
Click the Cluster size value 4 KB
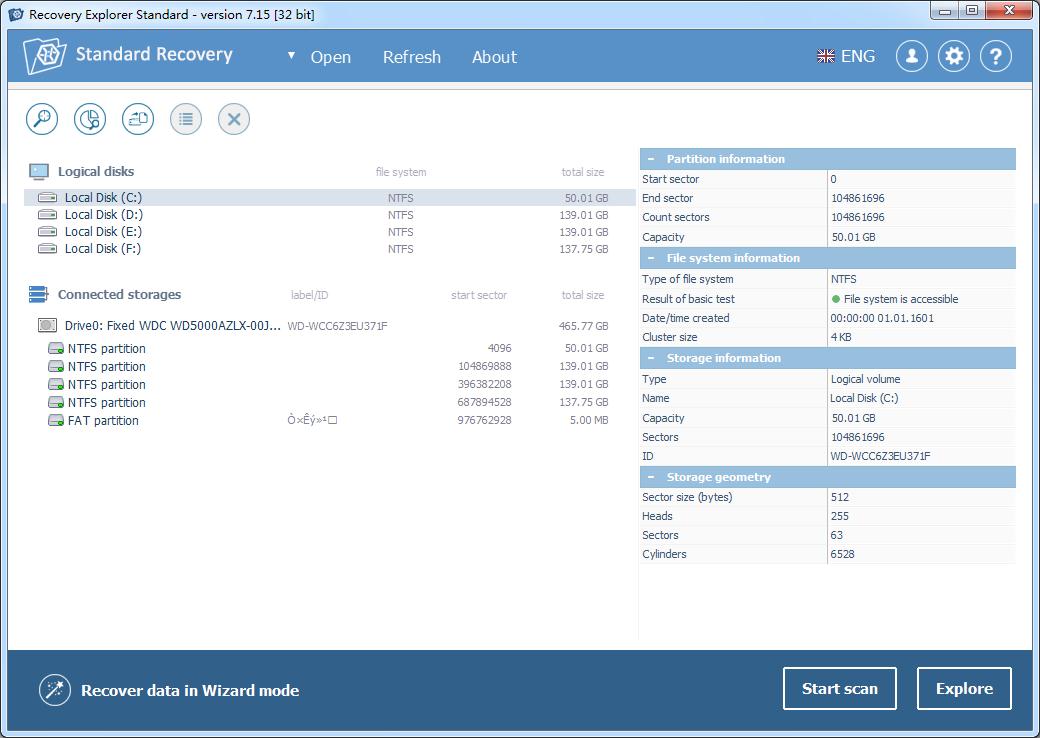pos(841,337)
